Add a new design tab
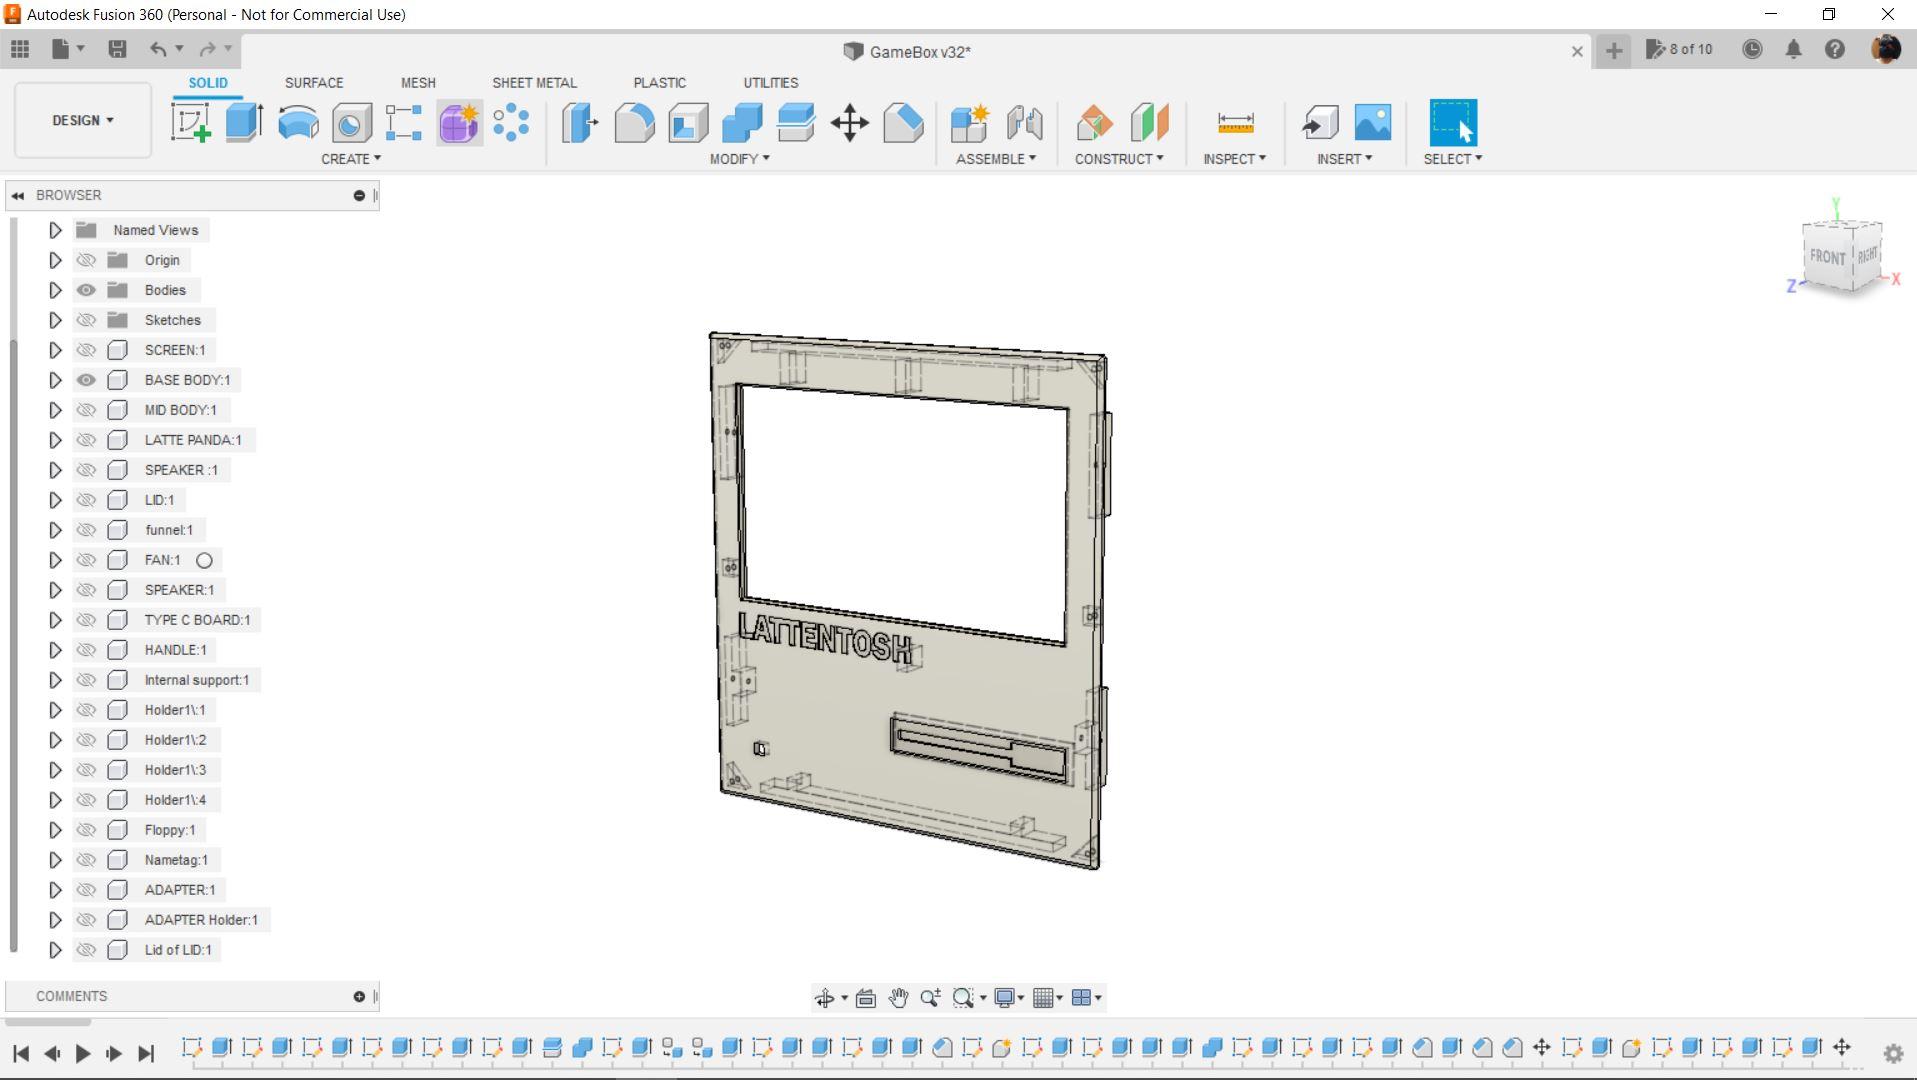Screen dimensions: 1917x1080 pos(1614,51)
